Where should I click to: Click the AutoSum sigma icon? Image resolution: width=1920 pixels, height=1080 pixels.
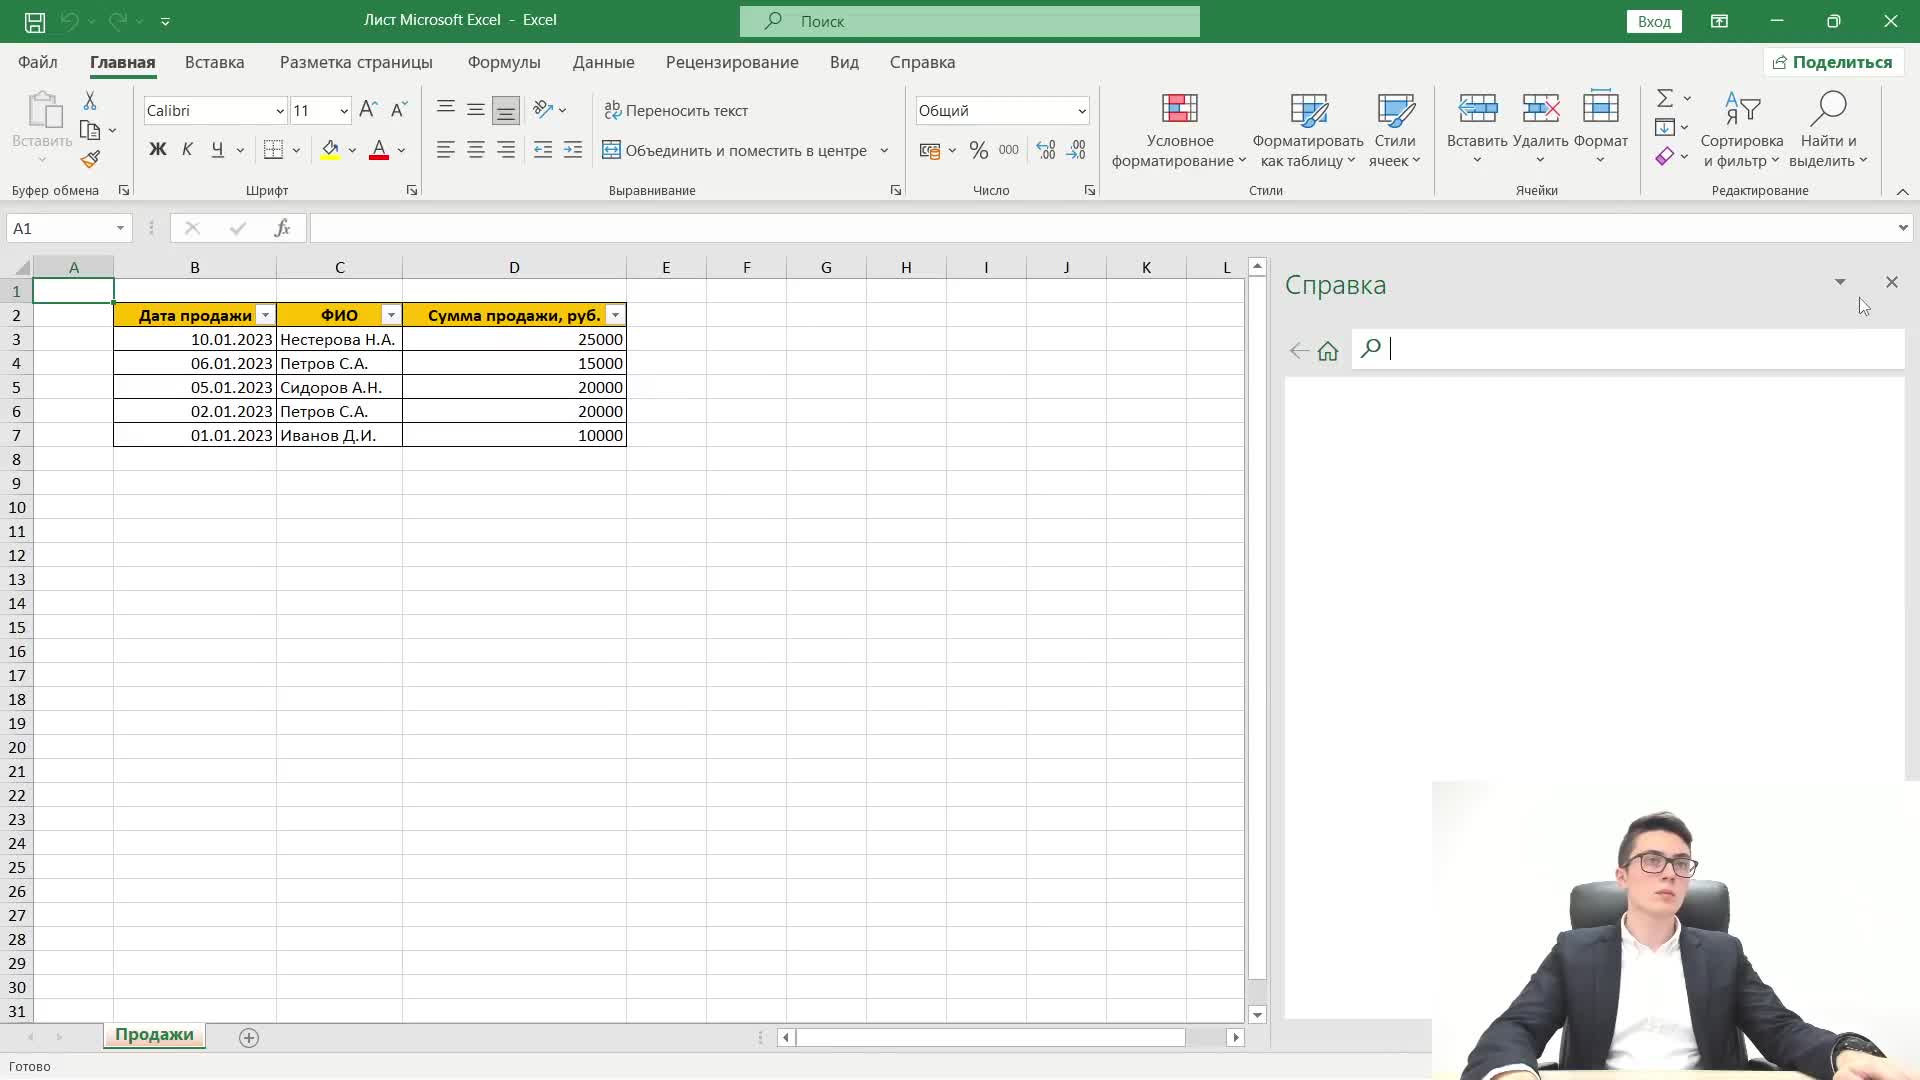pos(1665,98)
